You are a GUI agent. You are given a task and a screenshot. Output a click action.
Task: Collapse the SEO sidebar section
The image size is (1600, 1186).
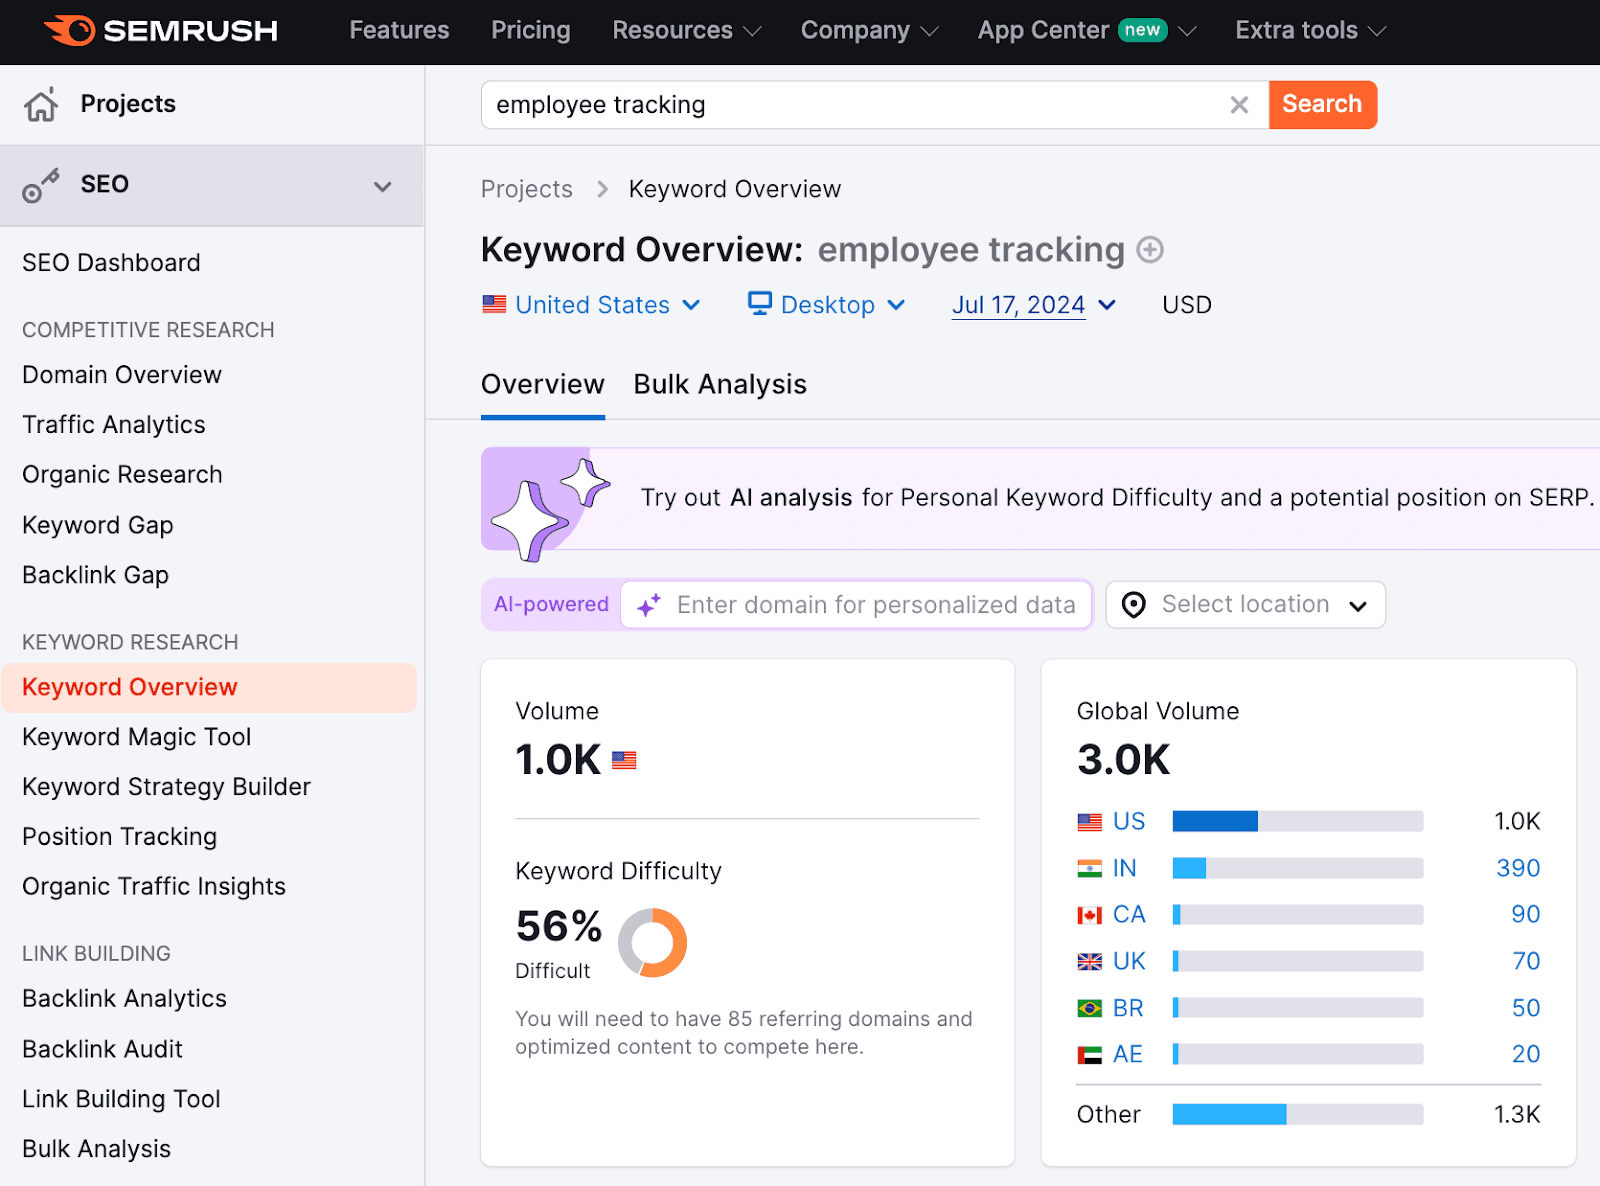click(382, 186)
